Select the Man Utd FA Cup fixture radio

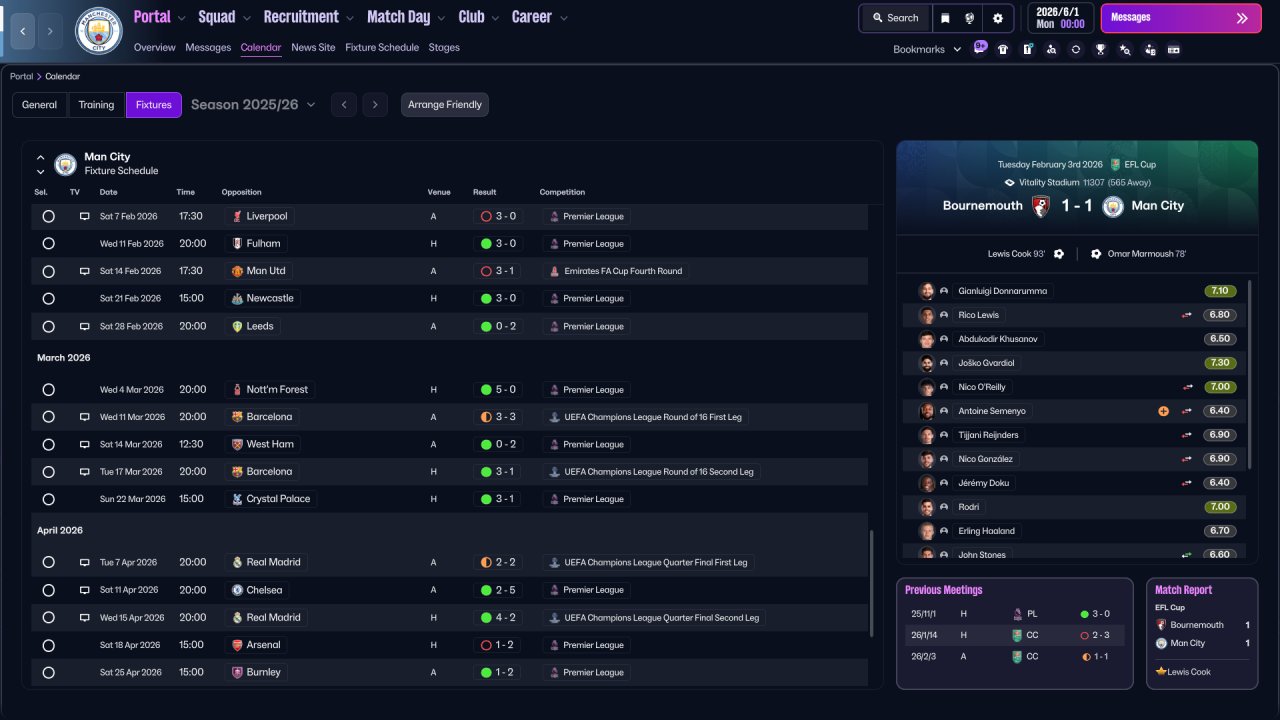click(48, 271)
